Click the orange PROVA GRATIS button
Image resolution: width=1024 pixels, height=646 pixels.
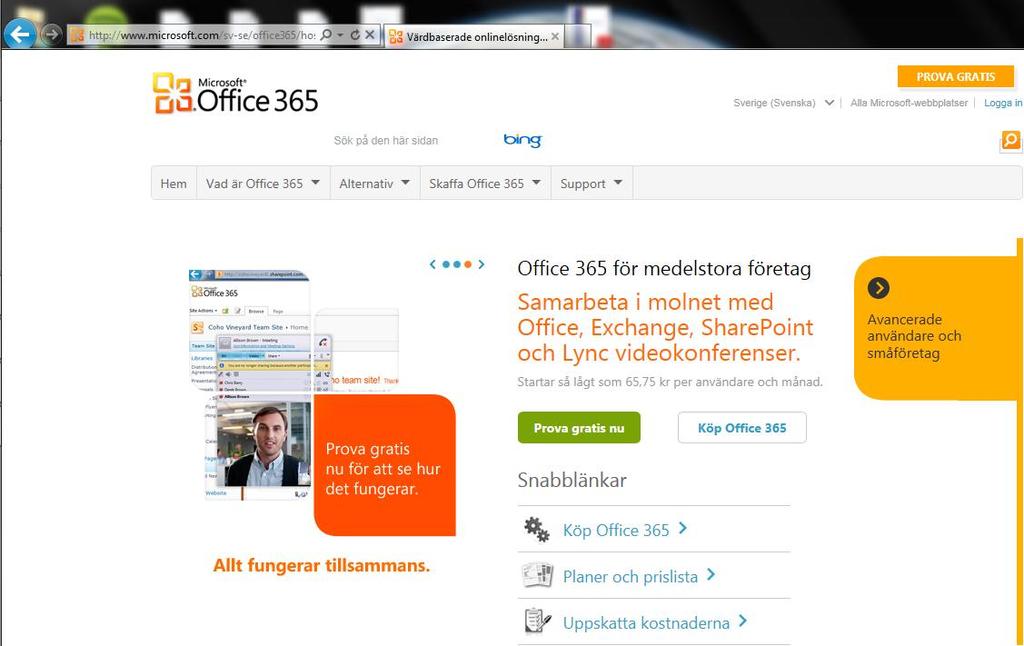click(955, 76)
